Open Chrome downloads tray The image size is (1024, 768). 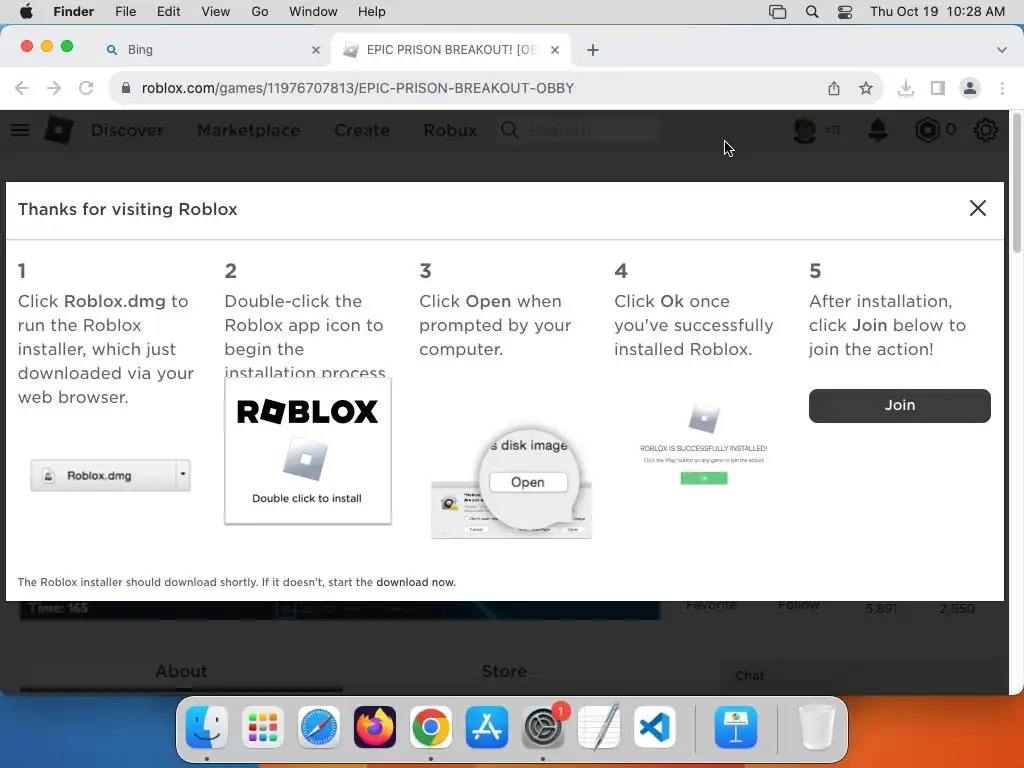[906, 88]
